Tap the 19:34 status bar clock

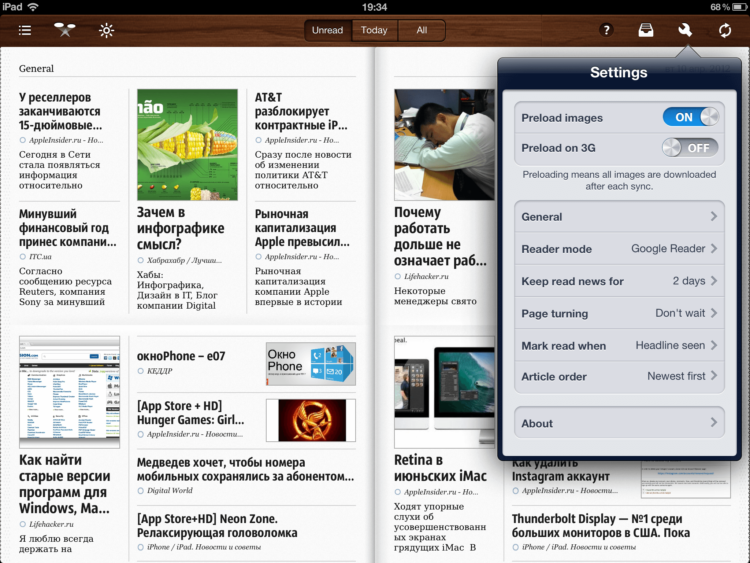coord(375,7)
